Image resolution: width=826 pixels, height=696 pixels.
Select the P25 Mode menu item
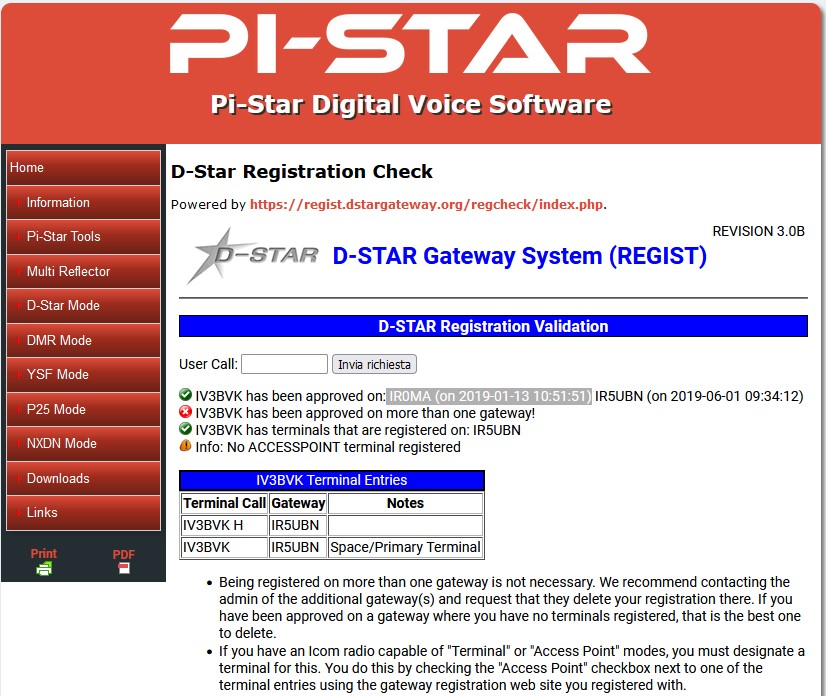pyautogui.click(x=83, y=409)
